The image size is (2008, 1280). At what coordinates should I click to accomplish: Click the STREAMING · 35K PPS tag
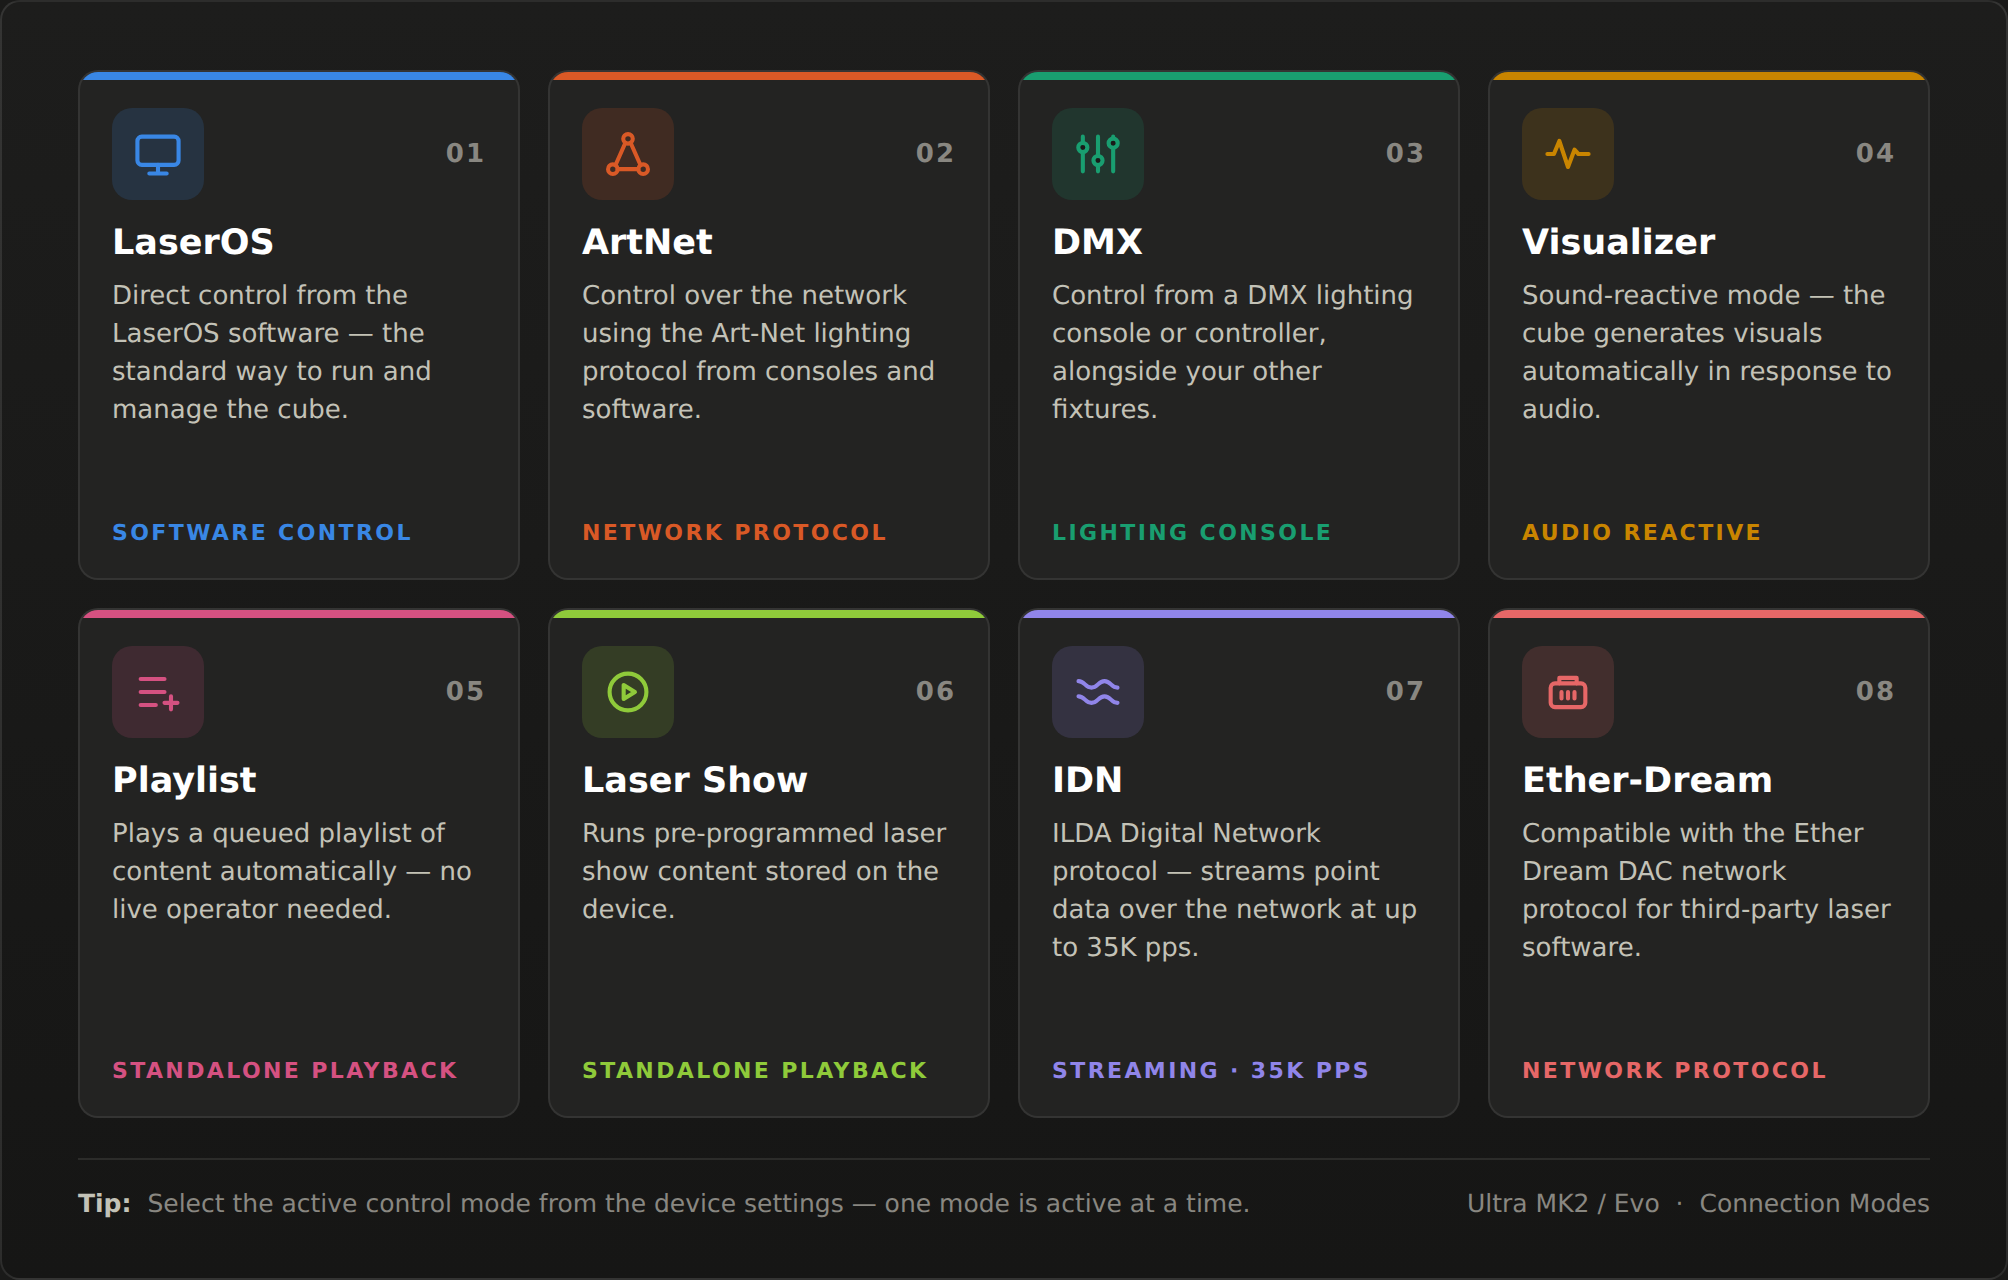tap(1211, 1070)
